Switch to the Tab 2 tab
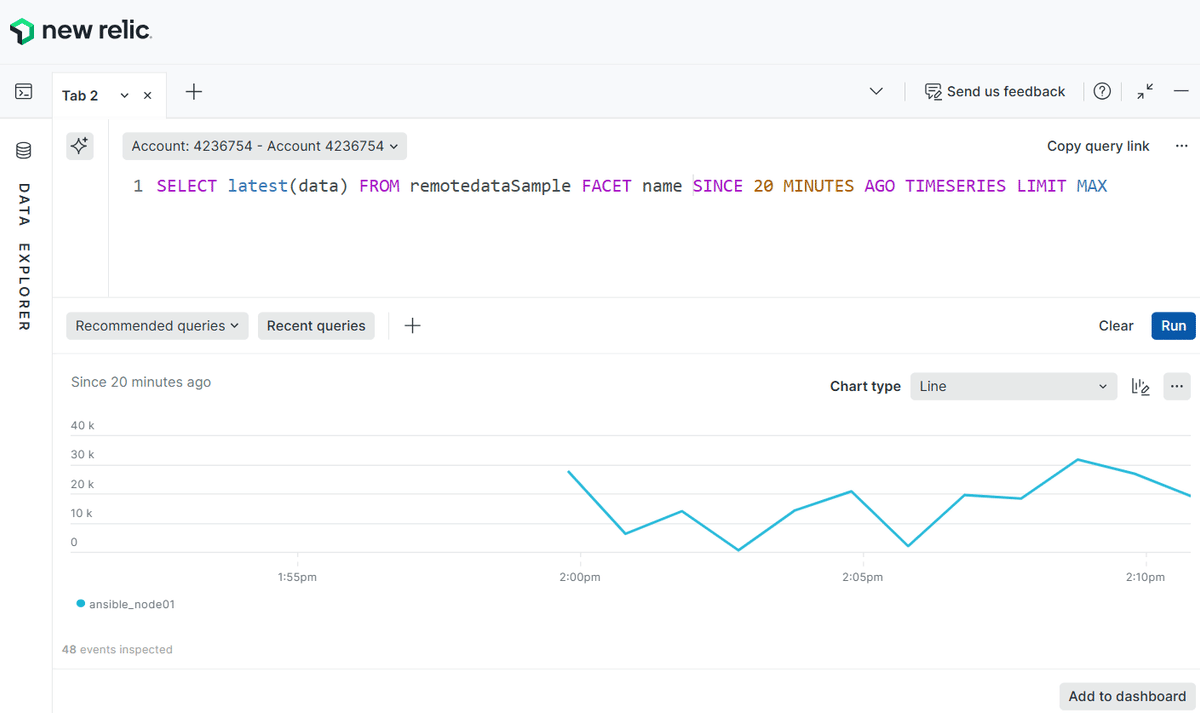1200x713 pixels. coord(80,95)
